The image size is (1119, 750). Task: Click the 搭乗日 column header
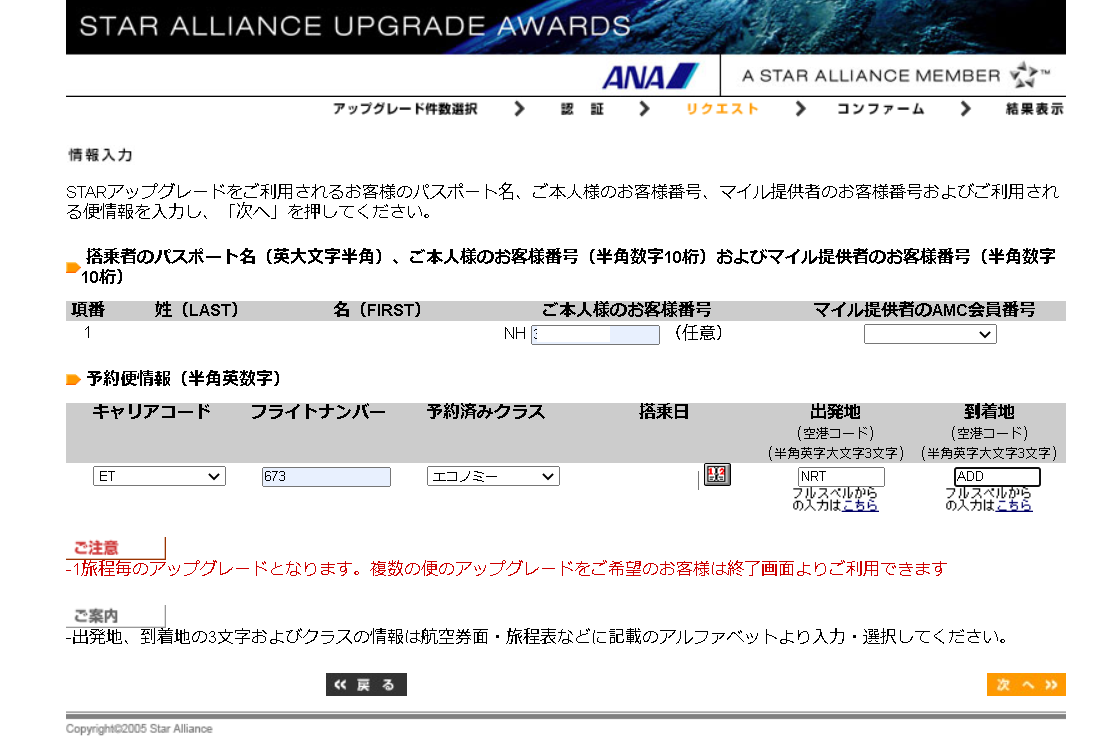664,412
